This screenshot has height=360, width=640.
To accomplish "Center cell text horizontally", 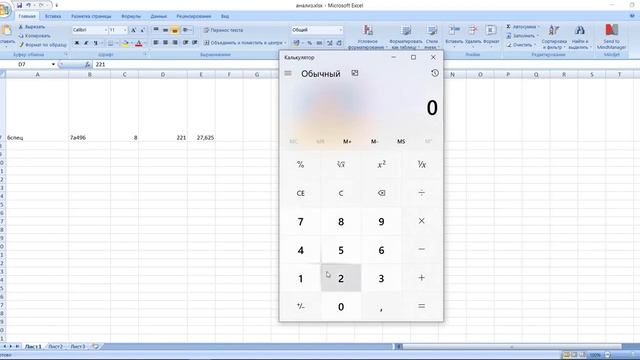I will coord(165,42).
